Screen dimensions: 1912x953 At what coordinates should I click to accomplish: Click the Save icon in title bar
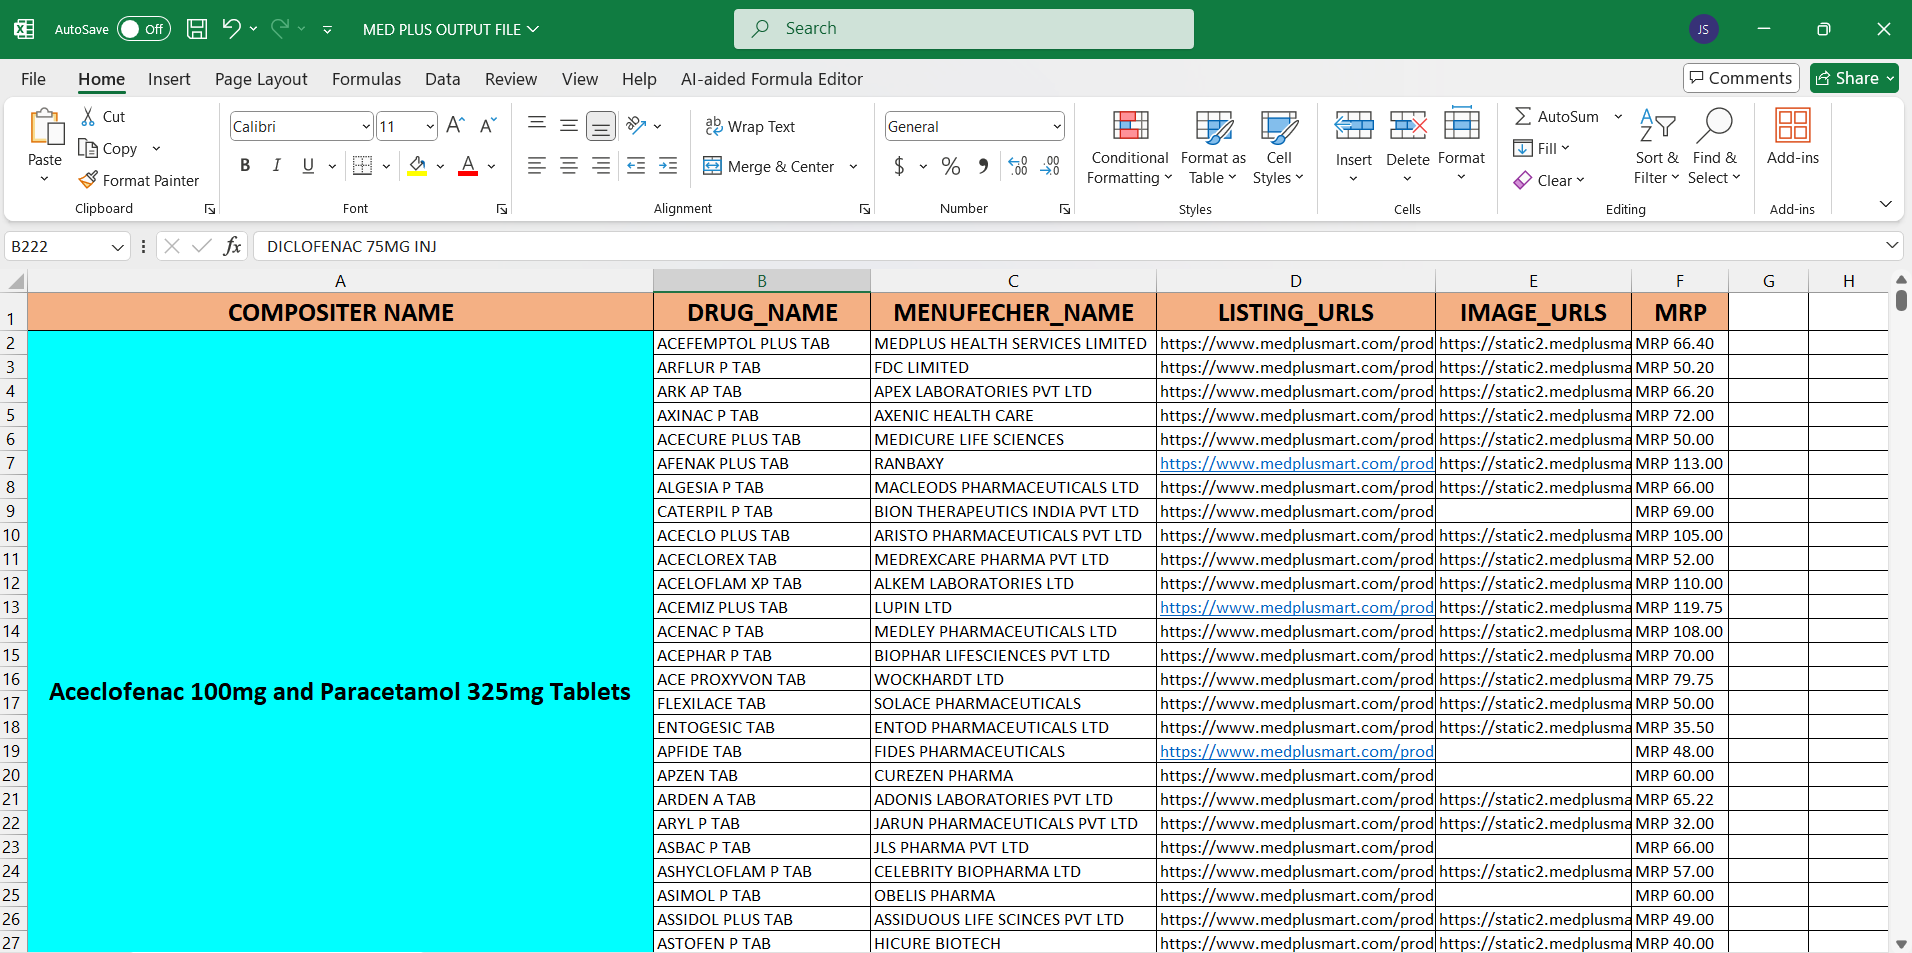(197, 29)
